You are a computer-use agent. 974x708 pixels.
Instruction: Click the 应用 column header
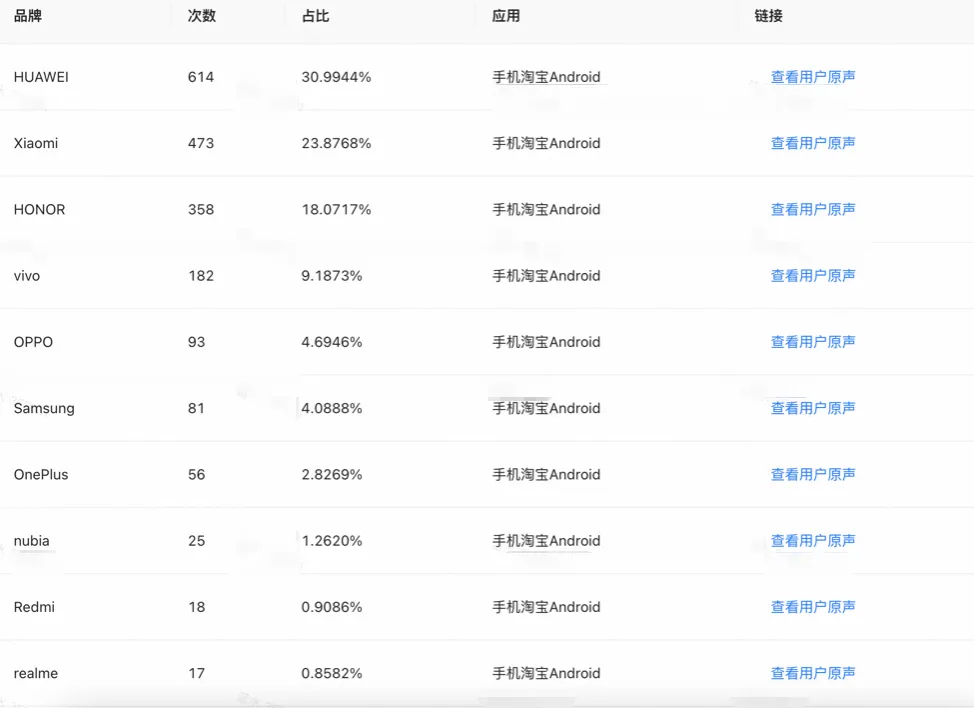pos(506,16)
